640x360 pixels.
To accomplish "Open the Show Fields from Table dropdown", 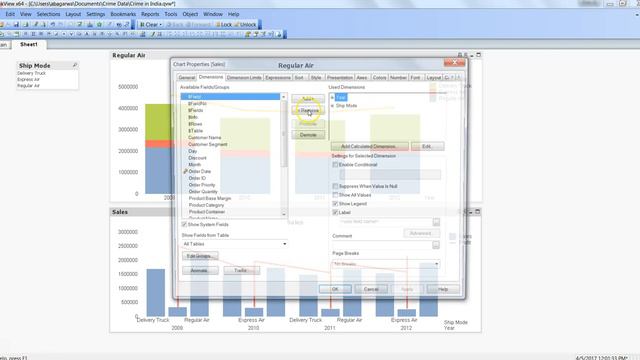I will click(234, 244).
